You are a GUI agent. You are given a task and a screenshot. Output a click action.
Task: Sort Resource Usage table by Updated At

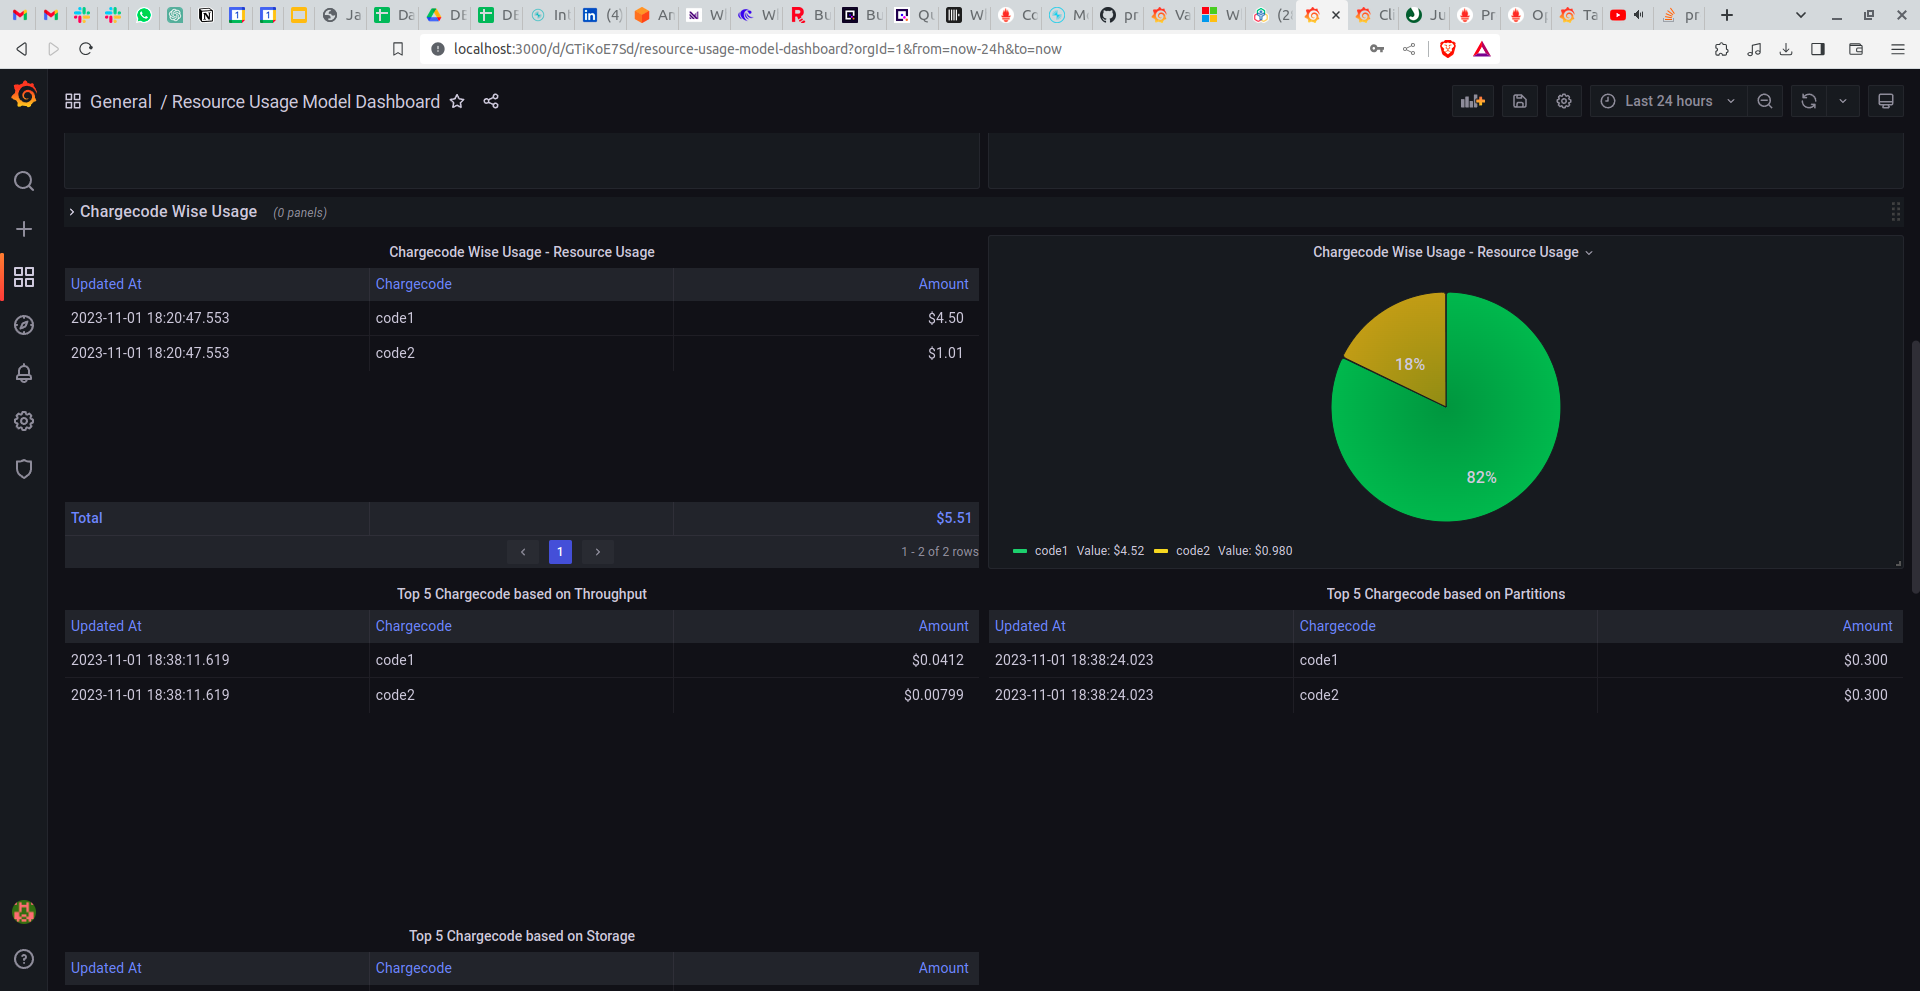[x=106, y=284]
